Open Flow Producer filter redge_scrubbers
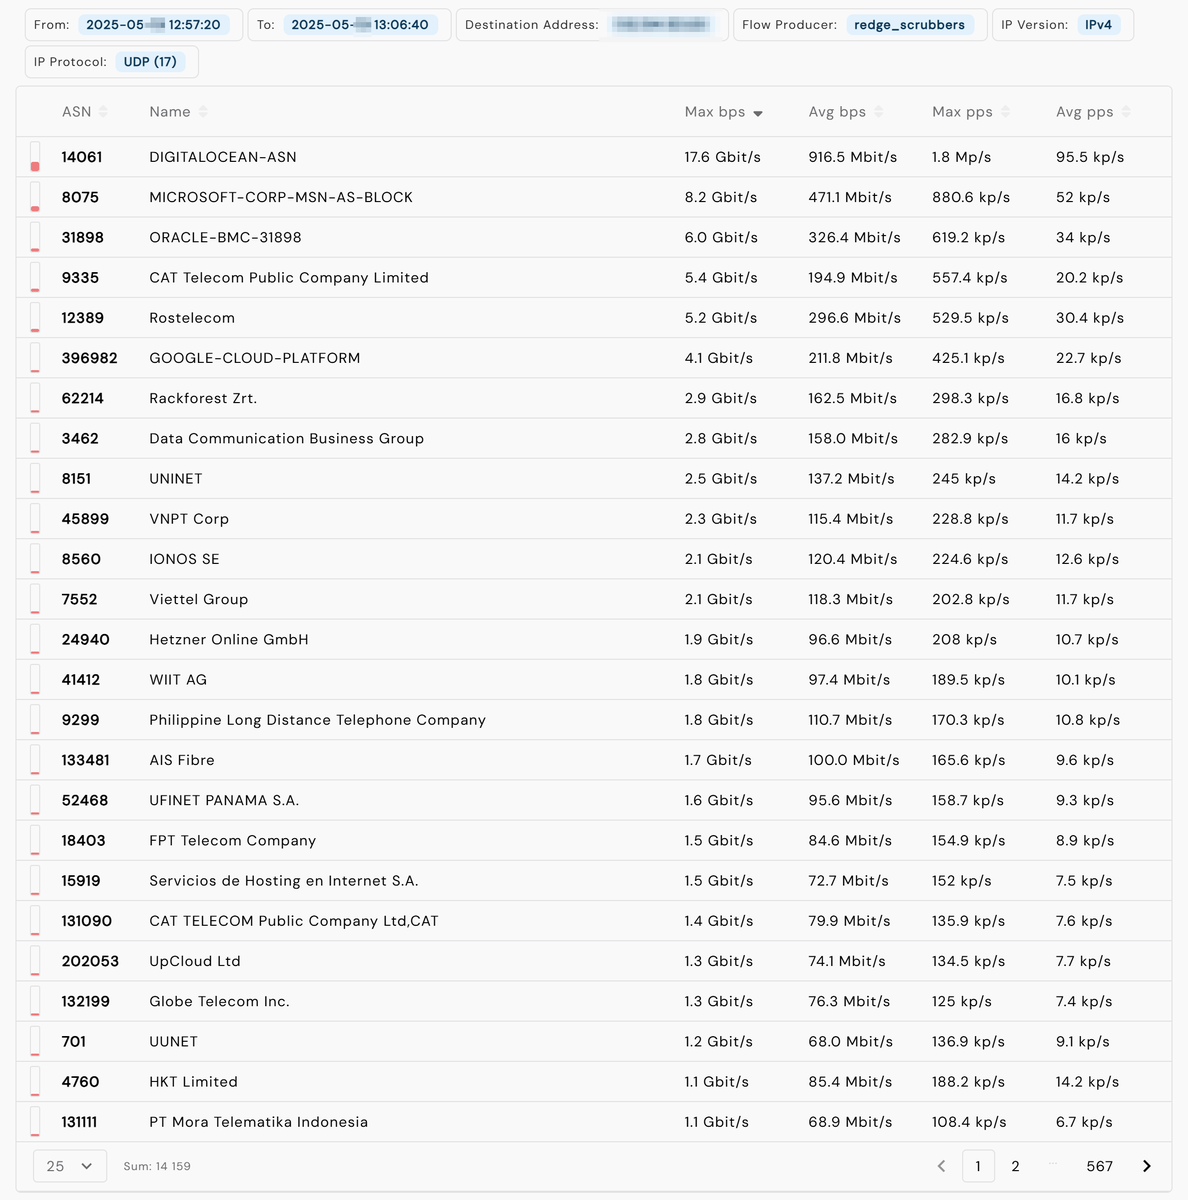Screen dimensions: 1188x1200 (x=909, y=25)
